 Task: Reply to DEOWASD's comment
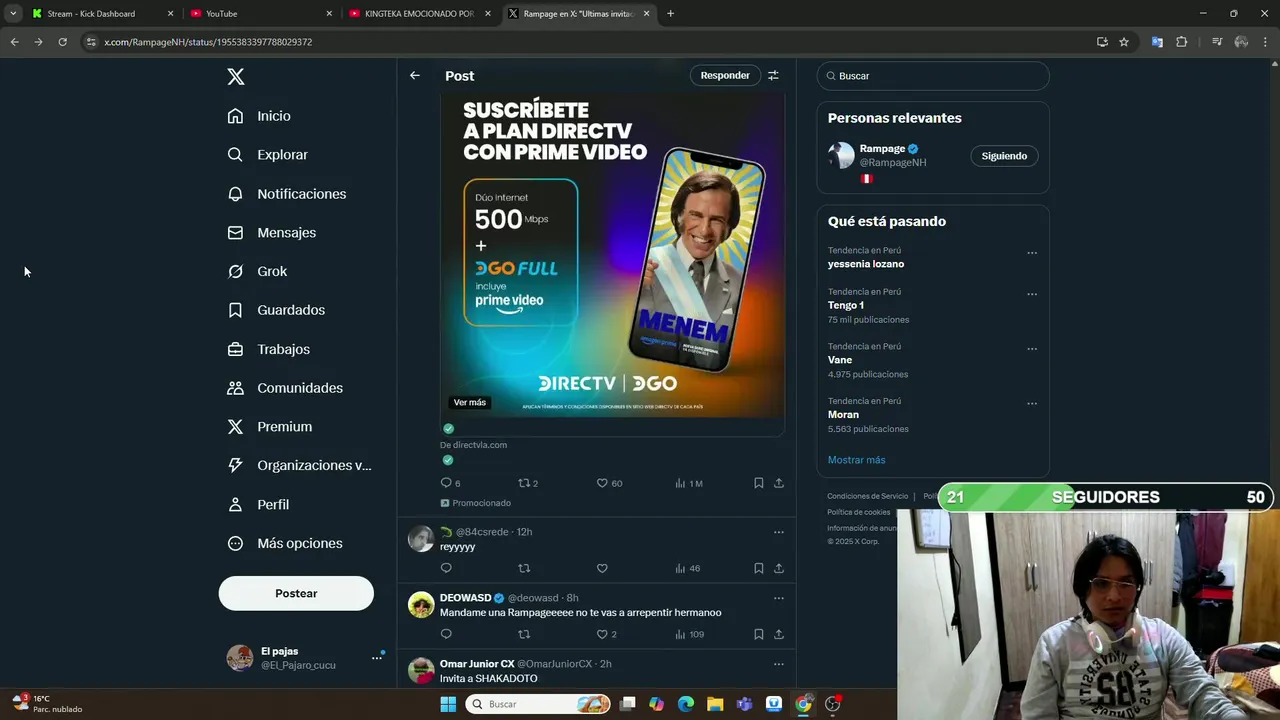click(446, 634)
